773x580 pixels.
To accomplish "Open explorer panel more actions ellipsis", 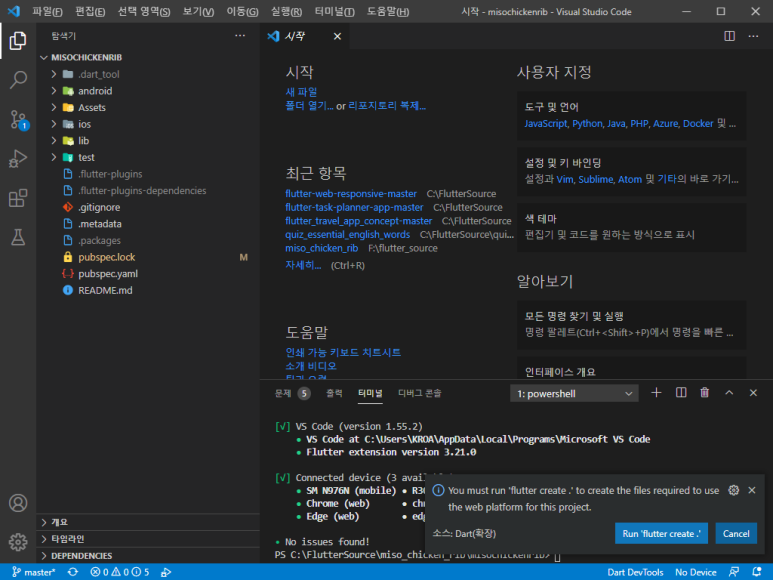I will [240, 35].
